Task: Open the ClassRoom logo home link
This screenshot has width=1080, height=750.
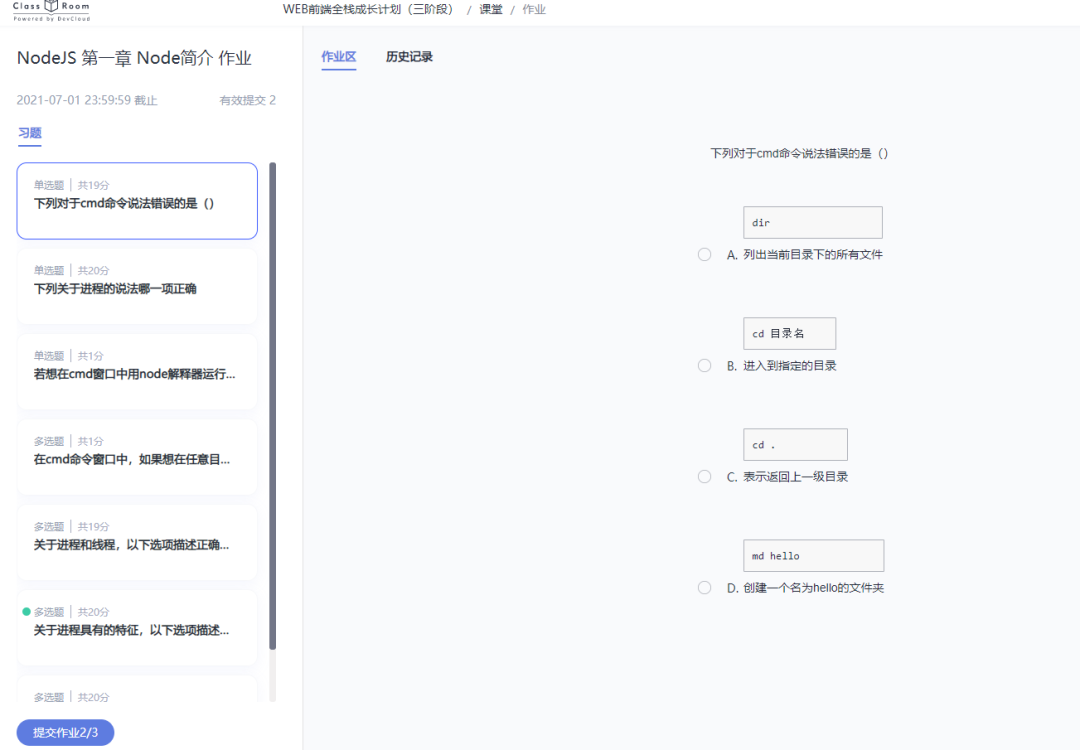Action: click(51, 10)
